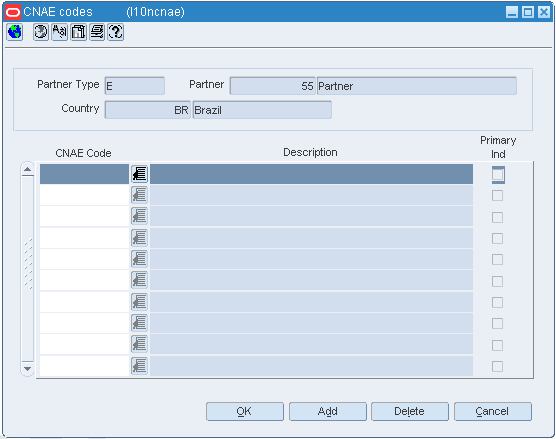Open the list-of-values icon in the eighth CNAE row
The height and width of the screenshot is (439, 556).
tap(139, 323)
